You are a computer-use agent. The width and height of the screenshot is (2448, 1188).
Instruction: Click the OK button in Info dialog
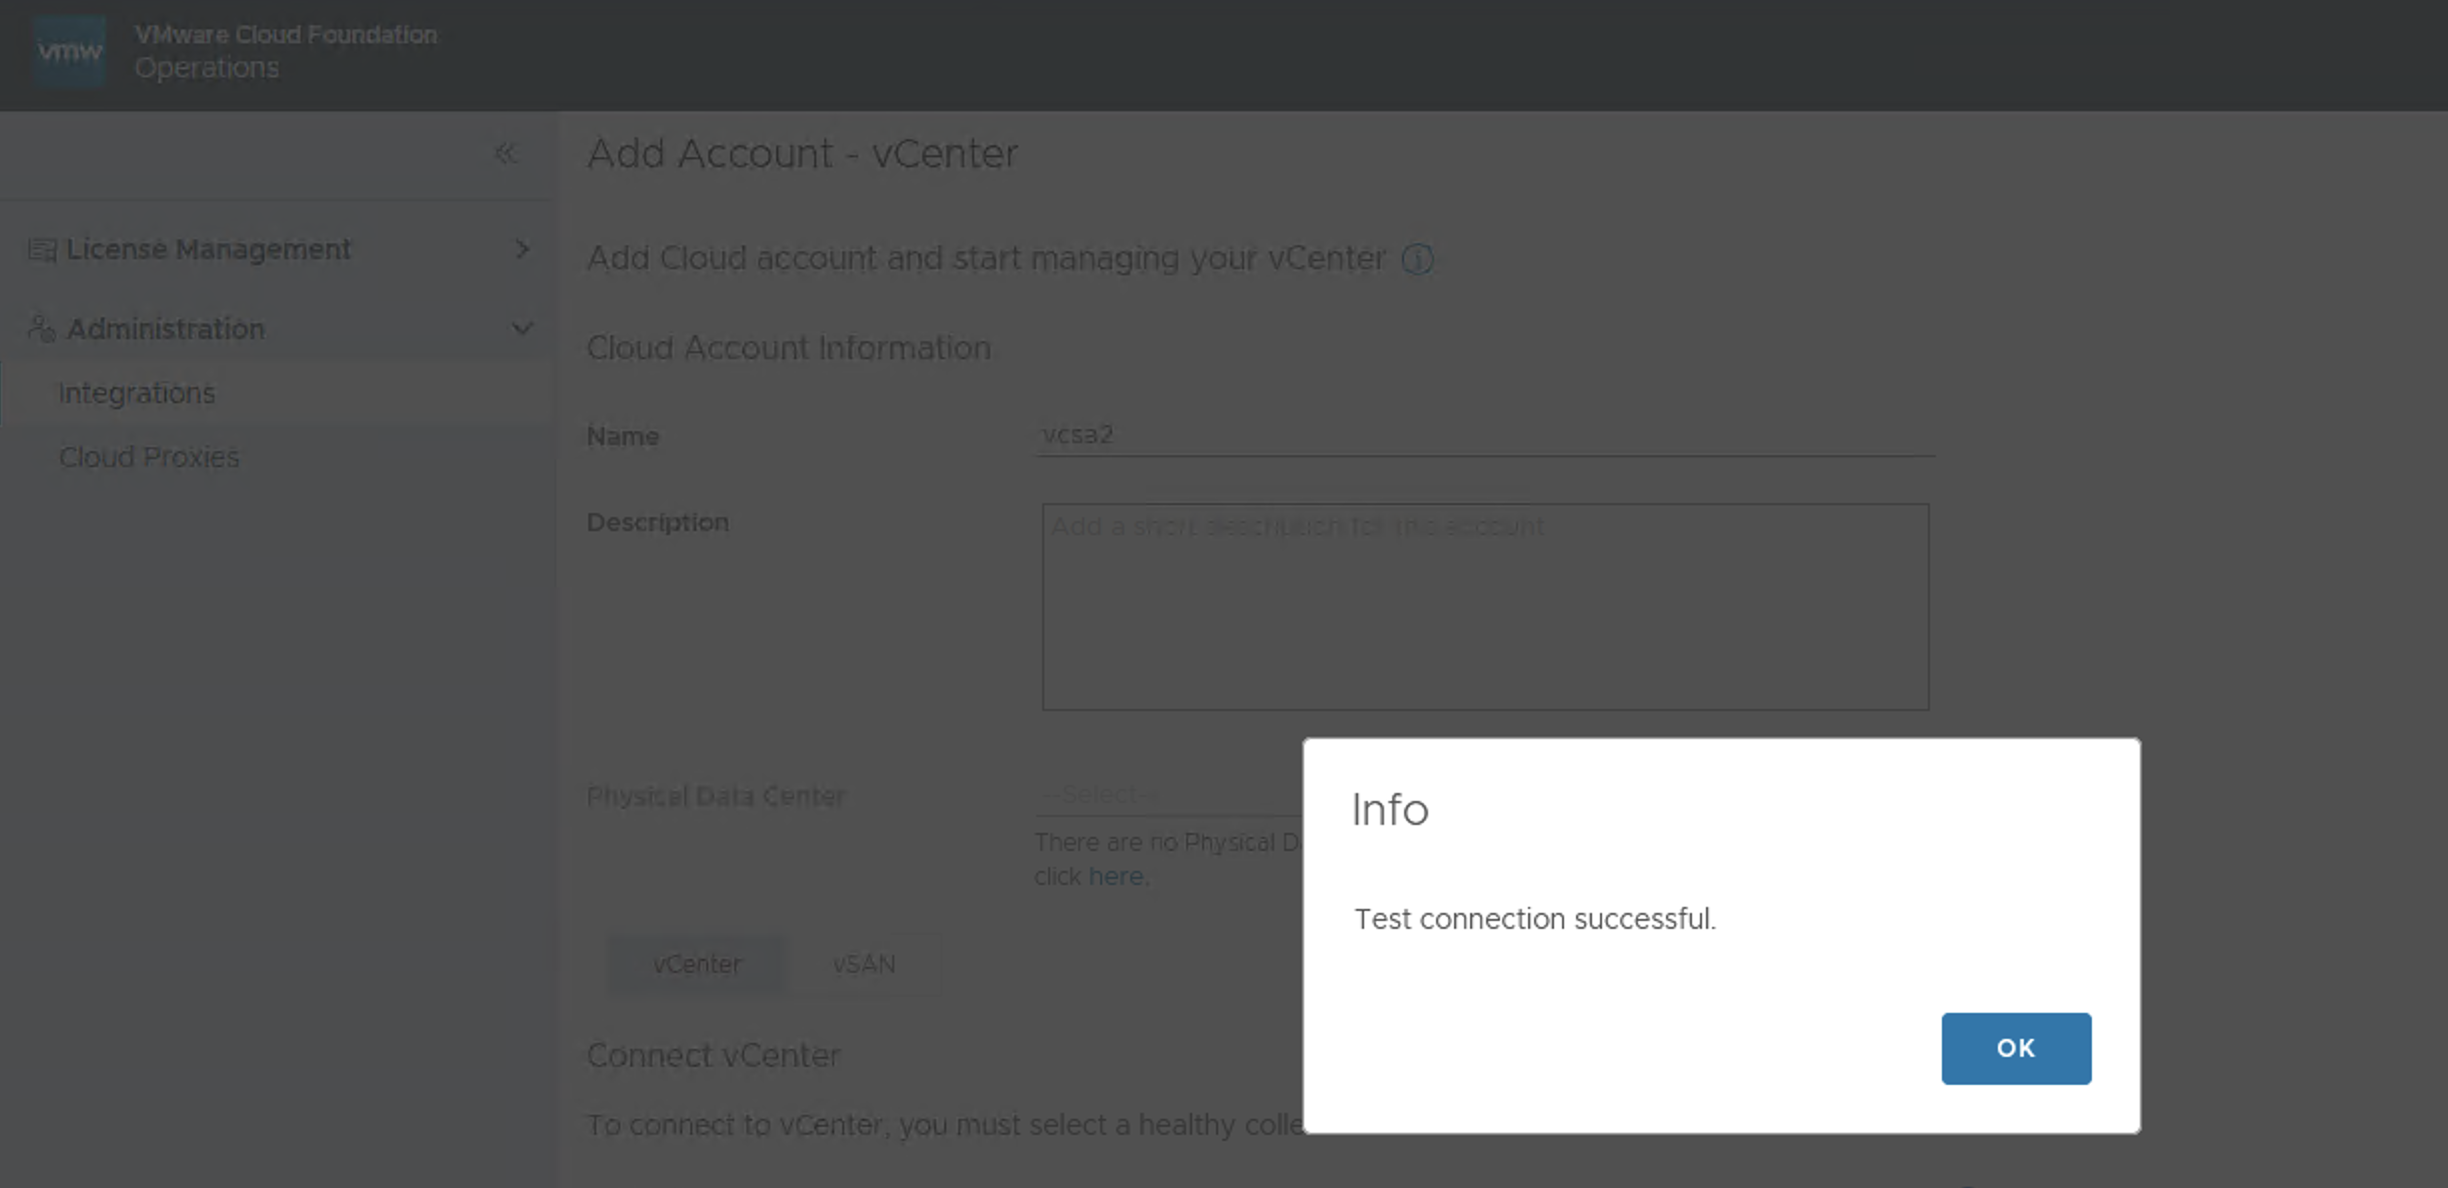2015,1047
